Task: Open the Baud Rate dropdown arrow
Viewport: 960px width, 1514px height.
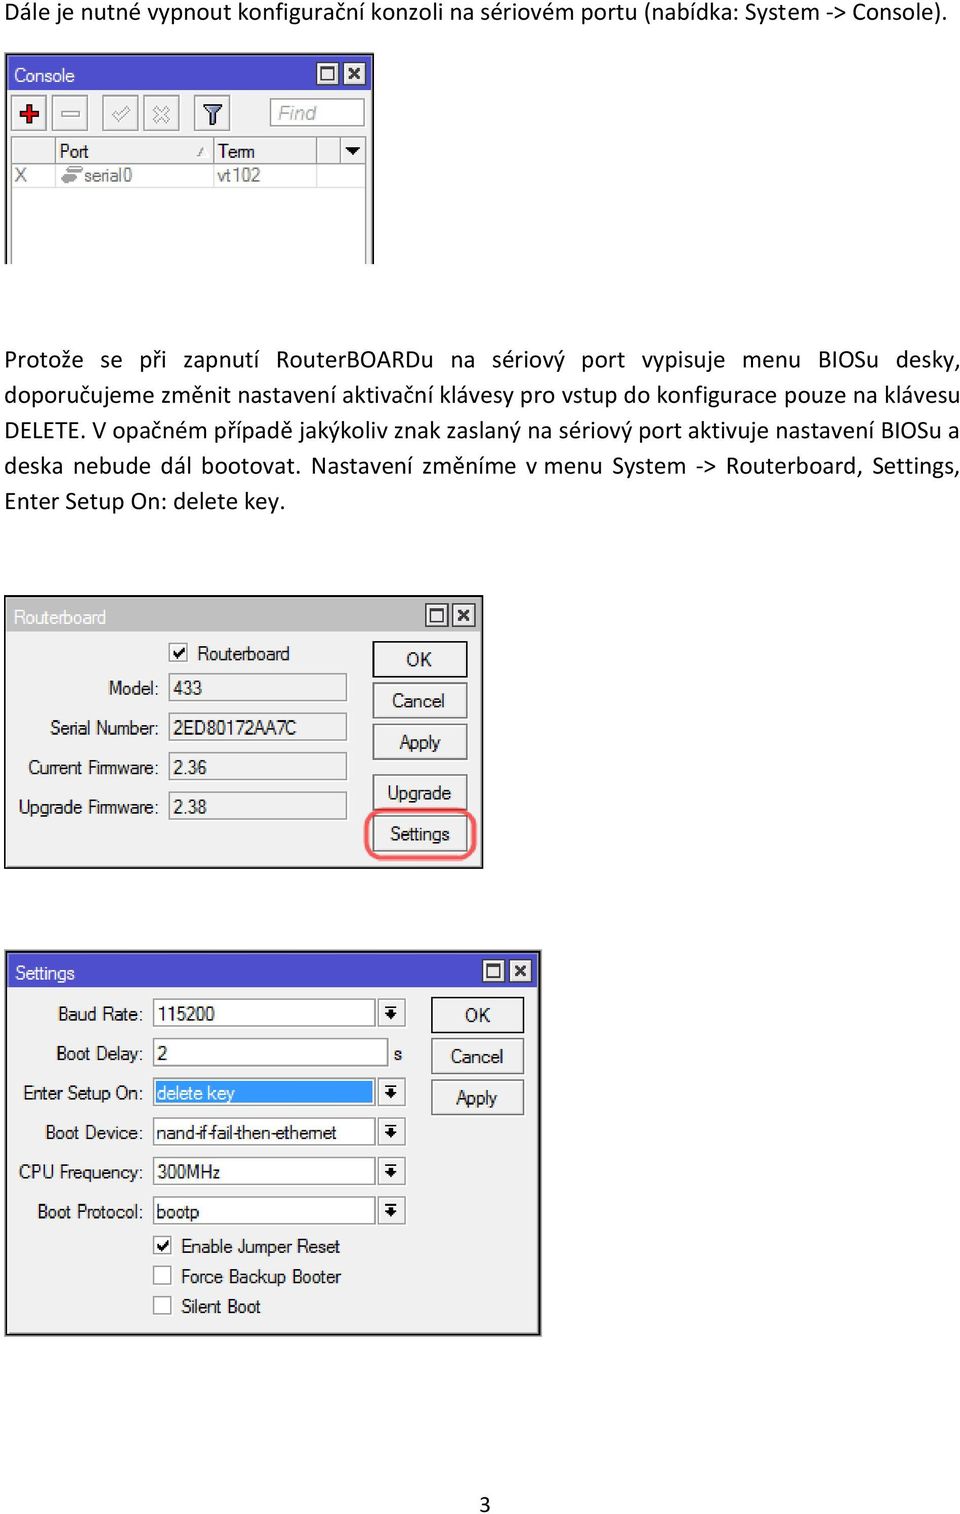Action: (x=391, y=1013)
